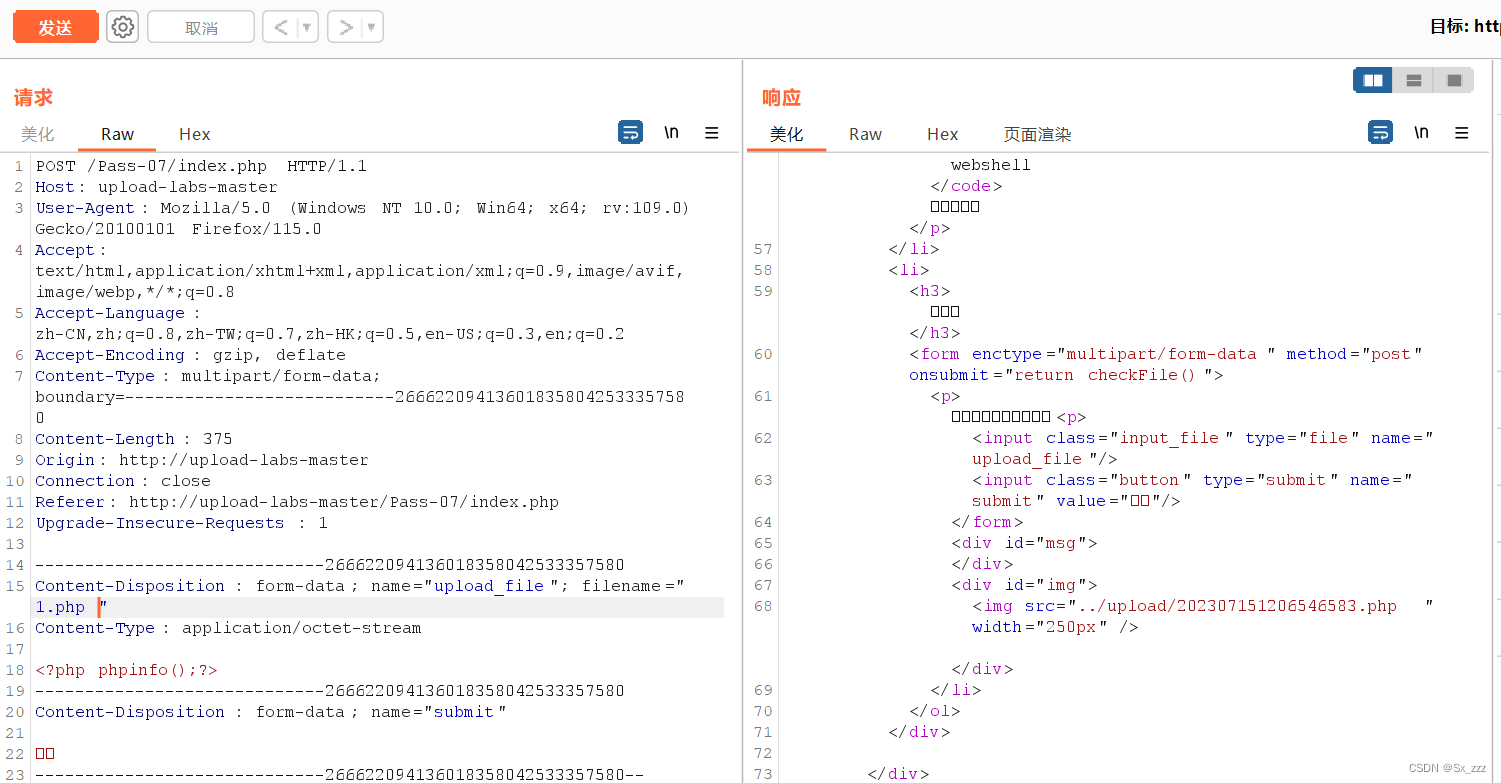Toggle word wrap icon in request panel
This screenshot has width=1501, height=783.
631,132
